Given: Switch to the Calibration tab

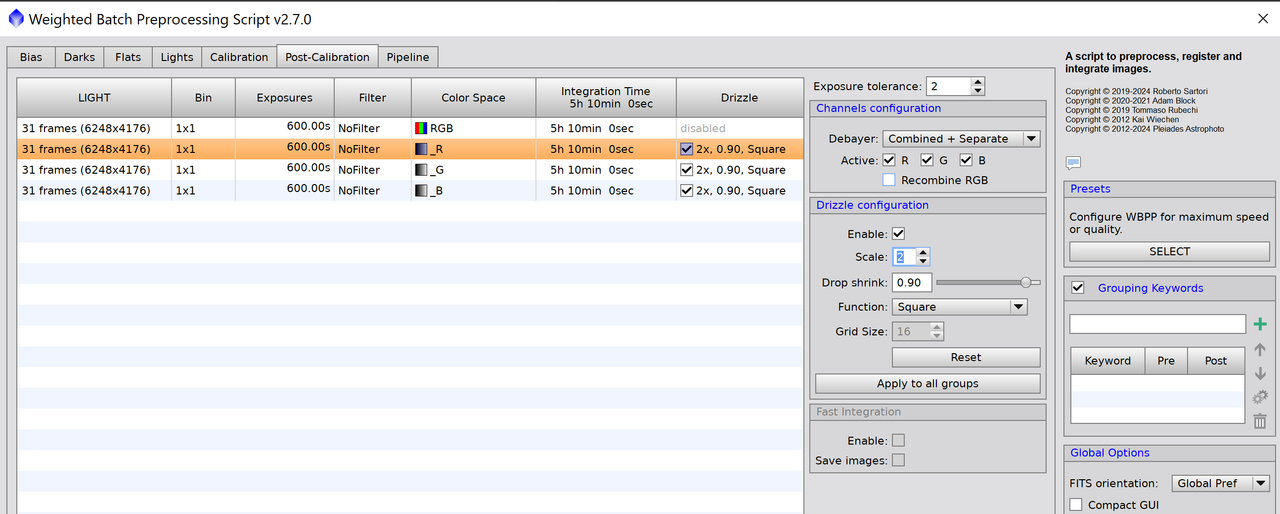Looking at the screenshot, I should pos(239,57).
